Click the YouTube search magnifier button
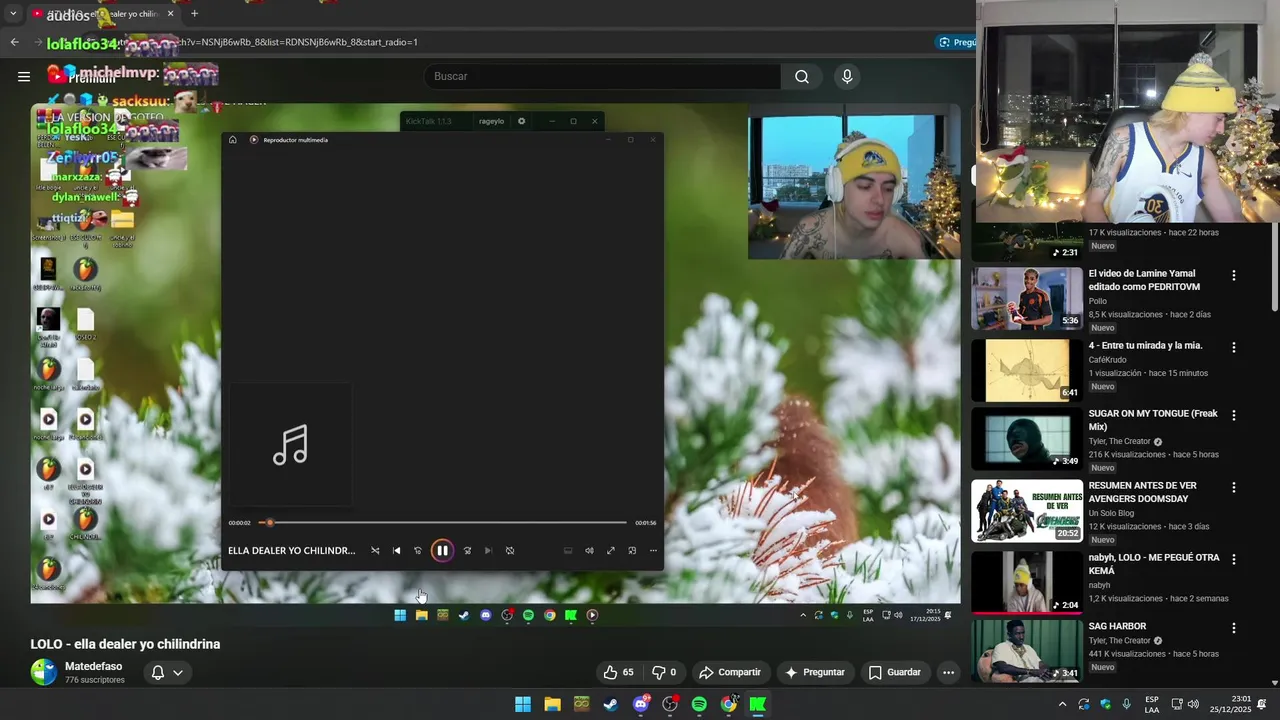This screenshot has width=1280, height=720. click(x=802, y=76)
